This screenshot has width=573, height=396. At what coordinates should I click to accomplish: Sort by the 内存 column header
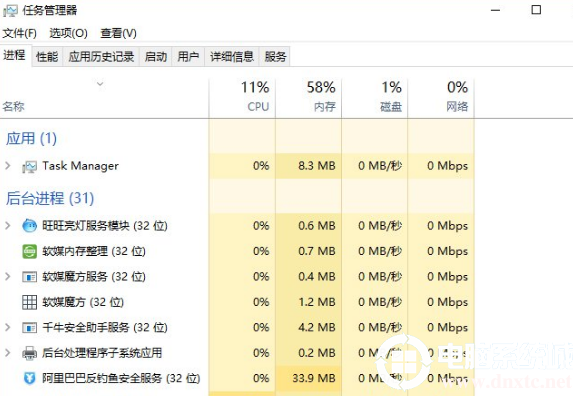[x=308, y=98]
